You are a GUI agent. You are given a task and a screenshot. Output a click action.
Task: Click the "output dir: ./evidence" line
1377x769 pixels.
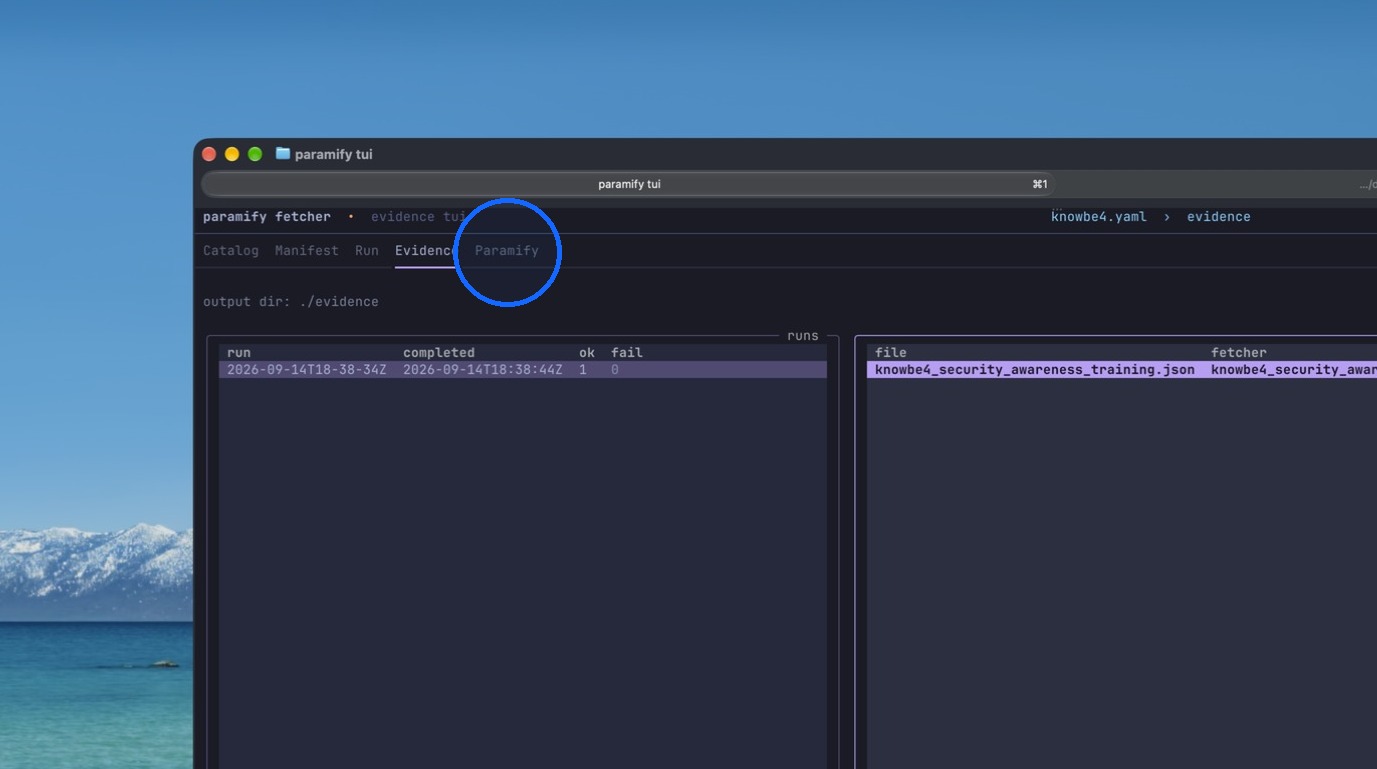(291, 302)
